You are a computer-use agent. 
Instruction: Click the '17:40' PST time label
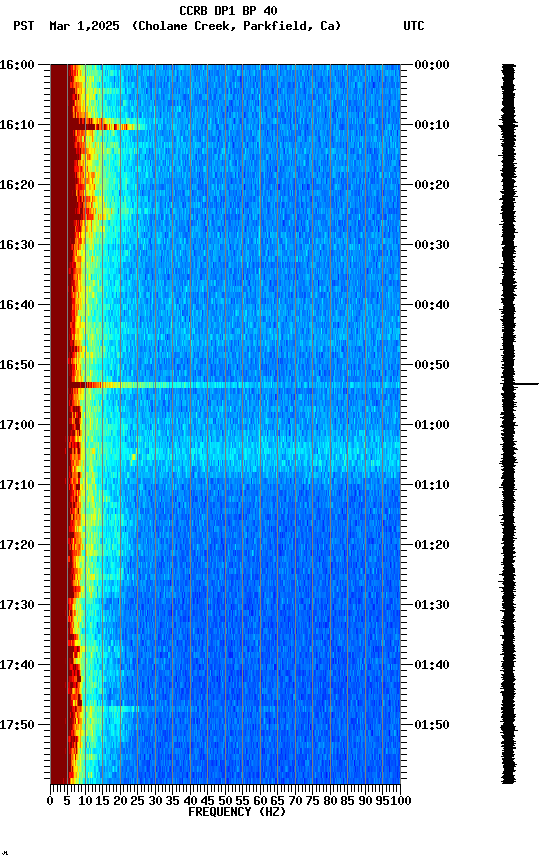(17, 665)
